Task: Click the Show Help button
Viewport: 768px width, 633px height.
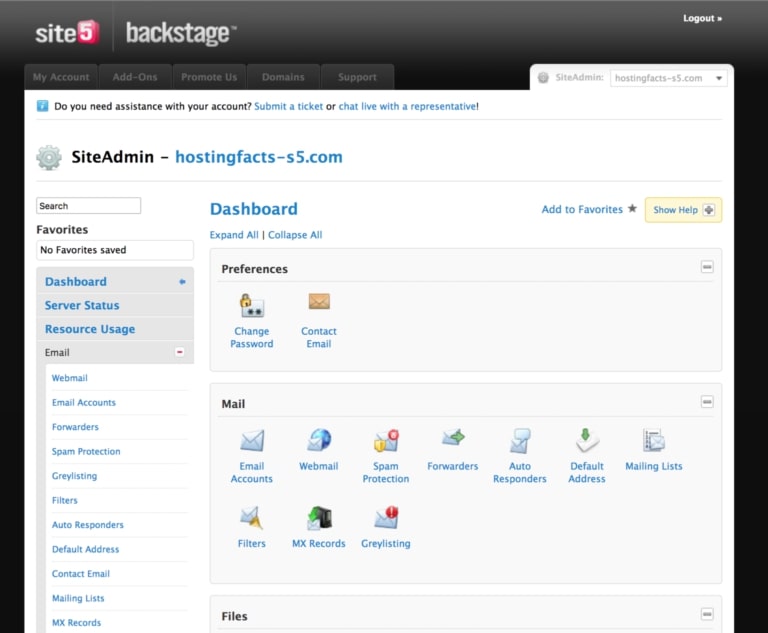Action: pos(683,210)
